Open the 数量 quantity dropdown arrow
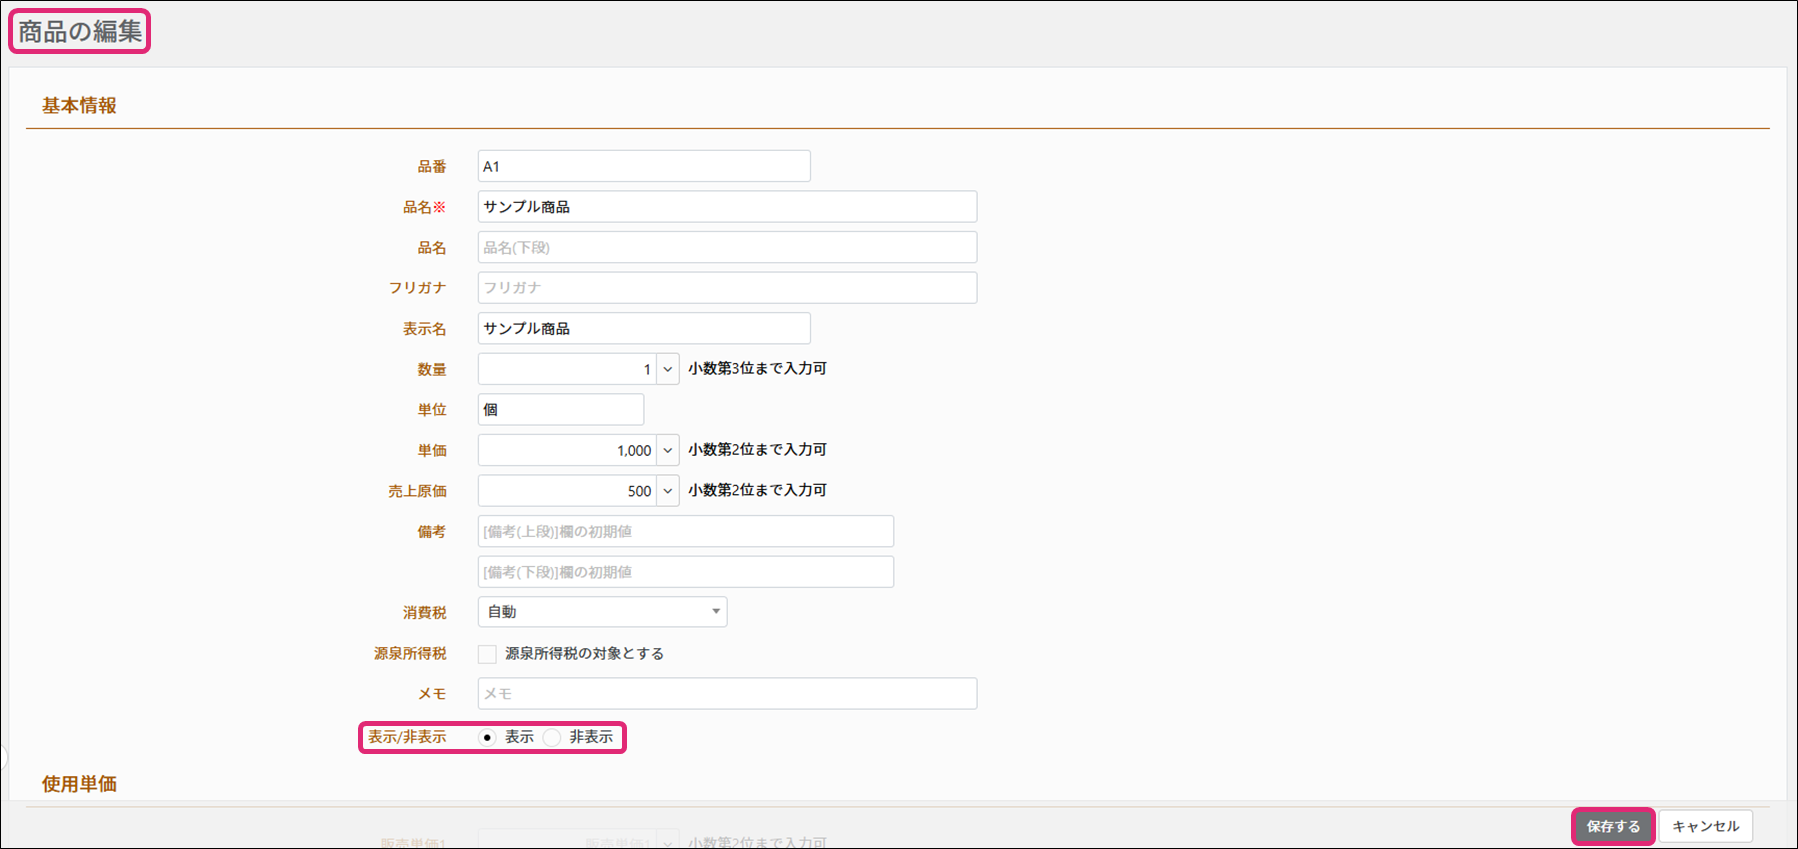This screenshot has height=849, width=1798. 668,369
